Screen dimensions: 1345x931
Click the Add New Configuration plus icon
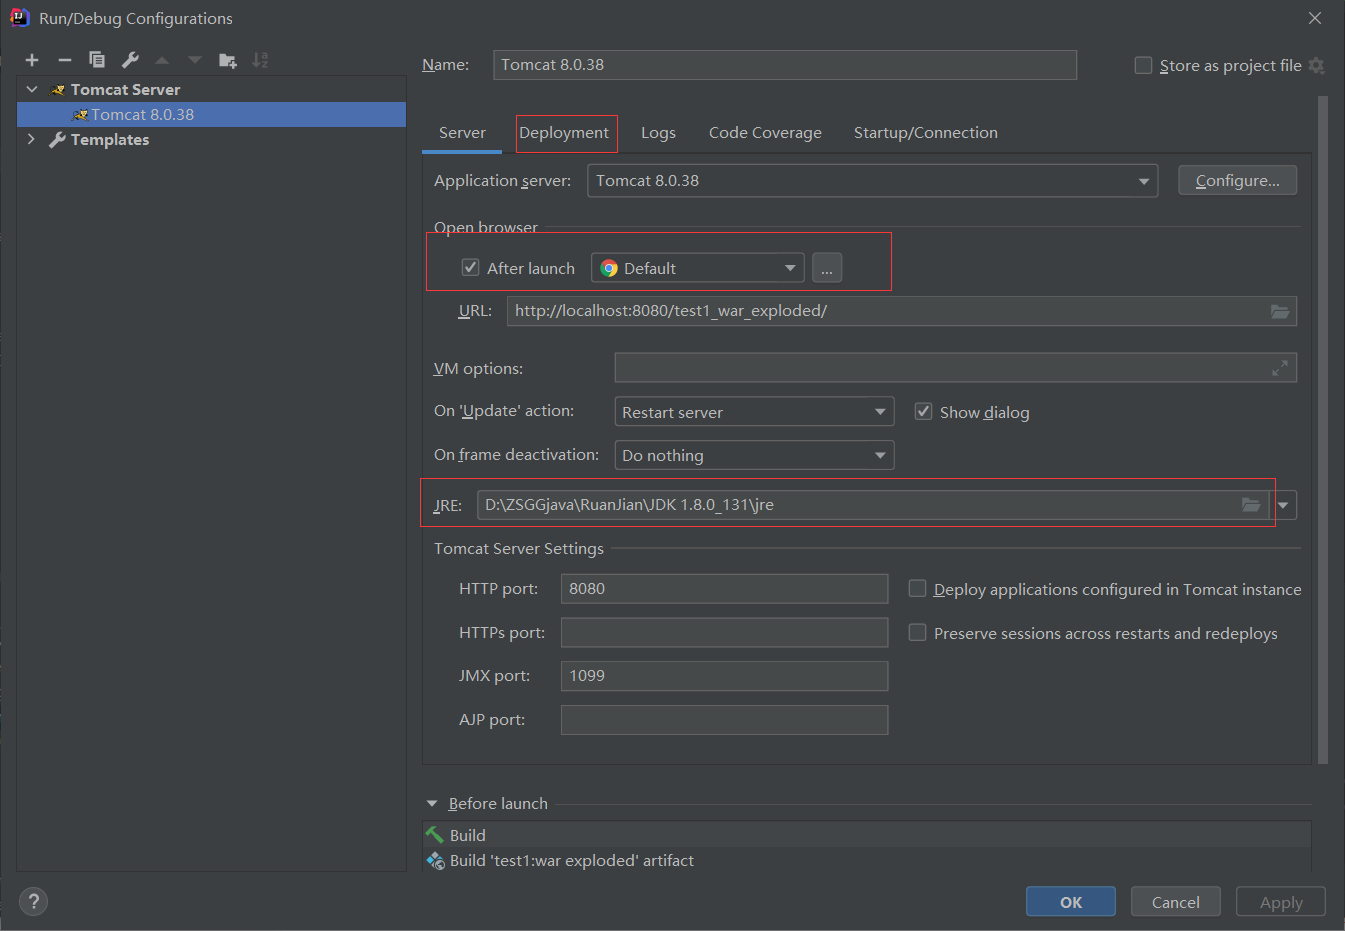pos(32,60)
